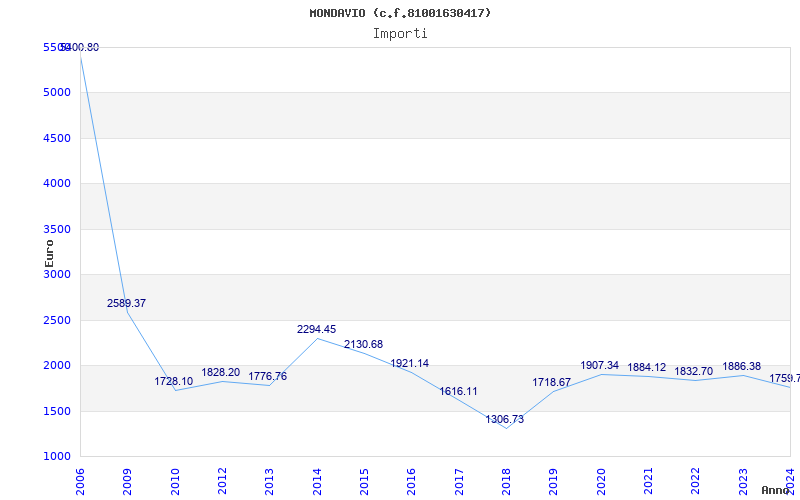Screen dimensions: 800x500
Task: Click the data label 1776.76
Action: pyautogui.click(x=268, y=377)
